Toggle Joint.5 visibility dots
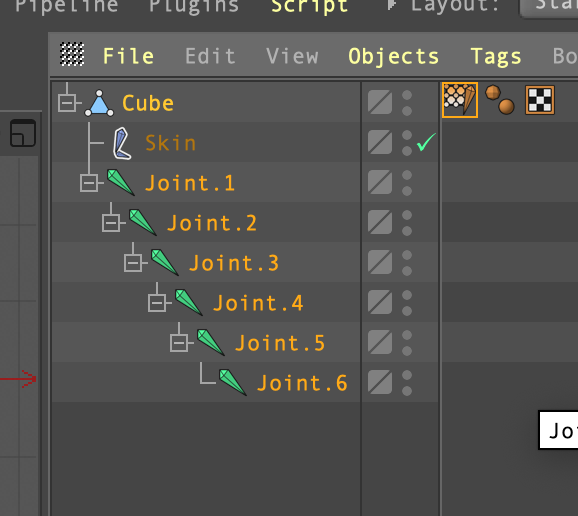Image resolution: width=578 pixels, height=516 pixels. click(x=407, y=343)
